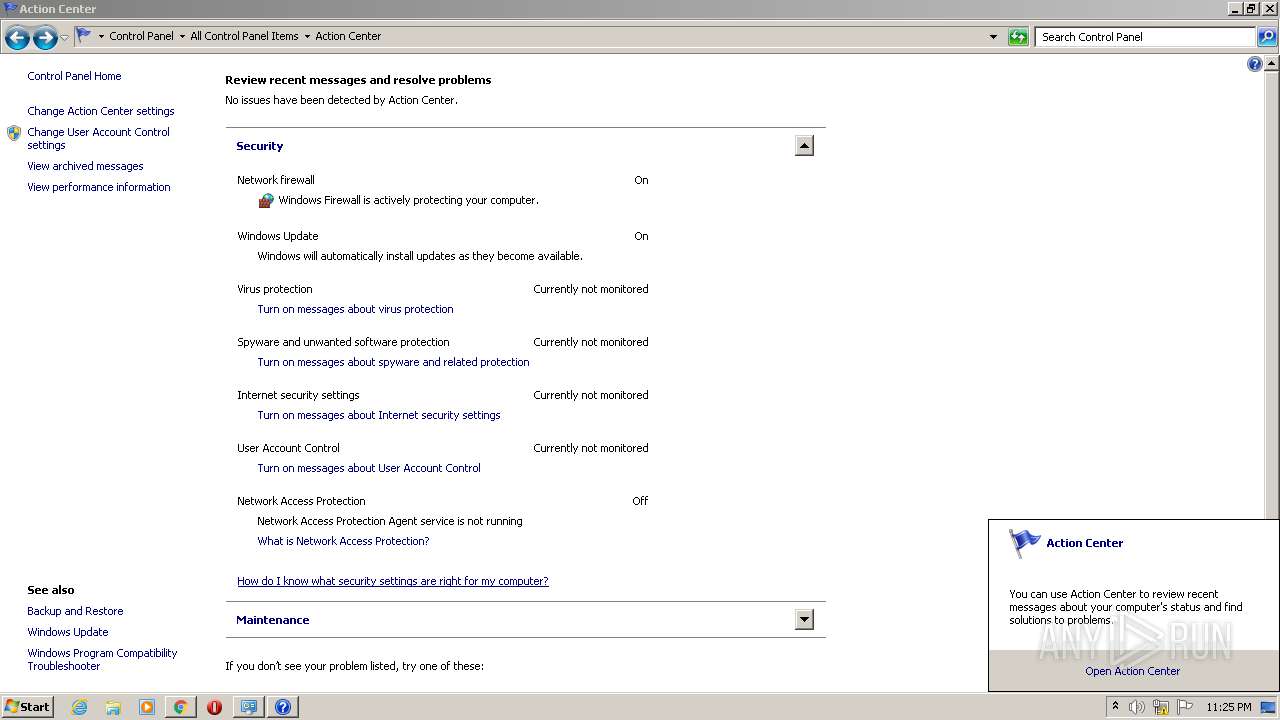
Task: Turn on messages about Internet security settings
Action: tap(379, 415)
